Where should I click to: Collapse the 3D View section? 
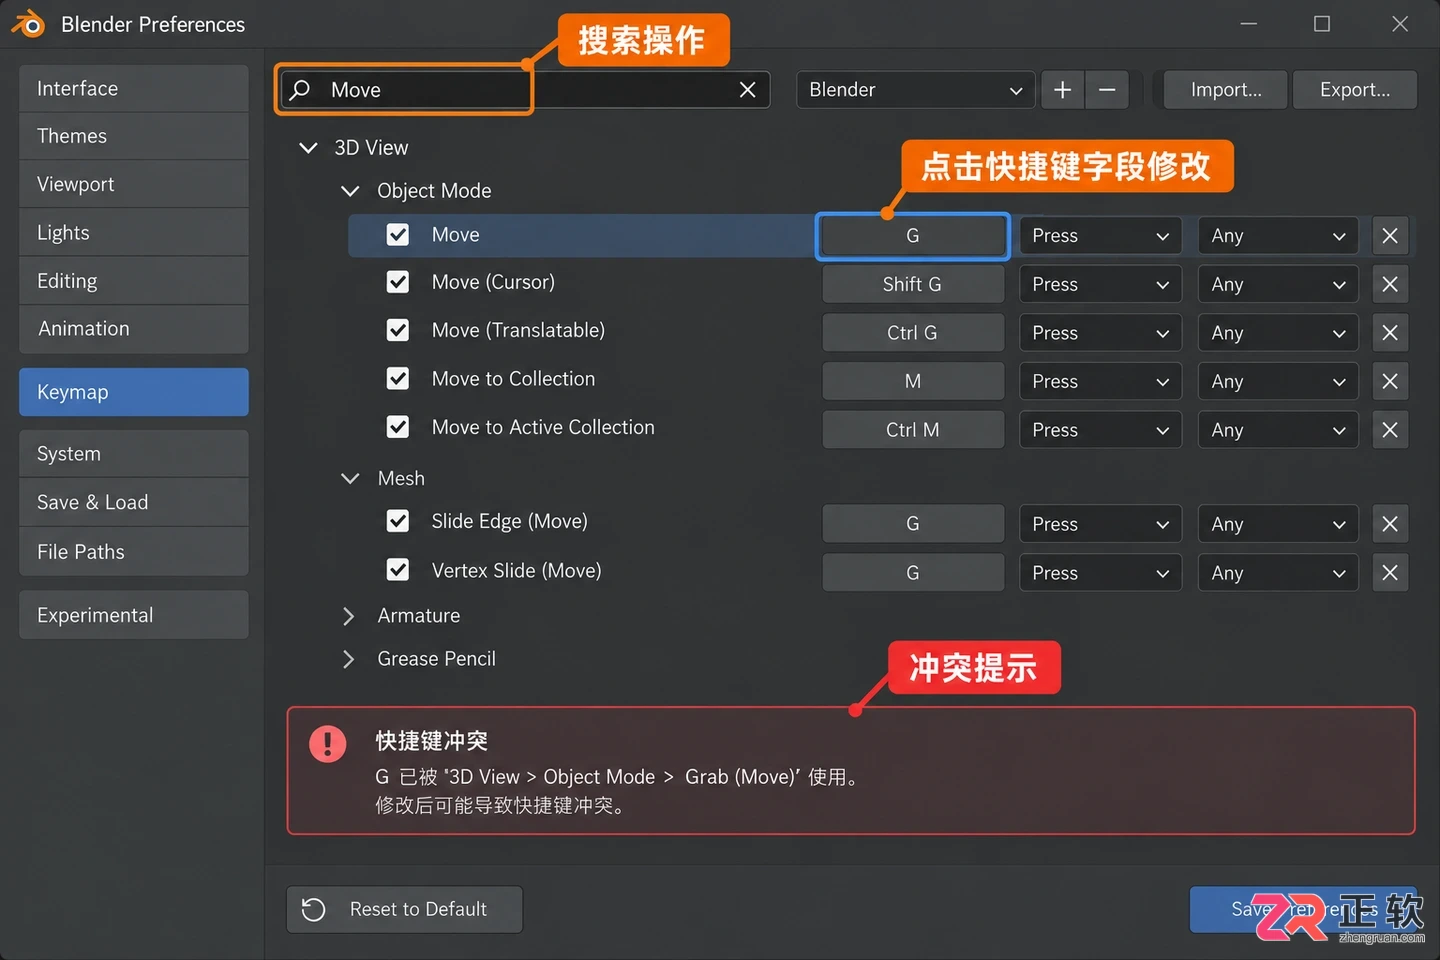click(x=308, y=148)
